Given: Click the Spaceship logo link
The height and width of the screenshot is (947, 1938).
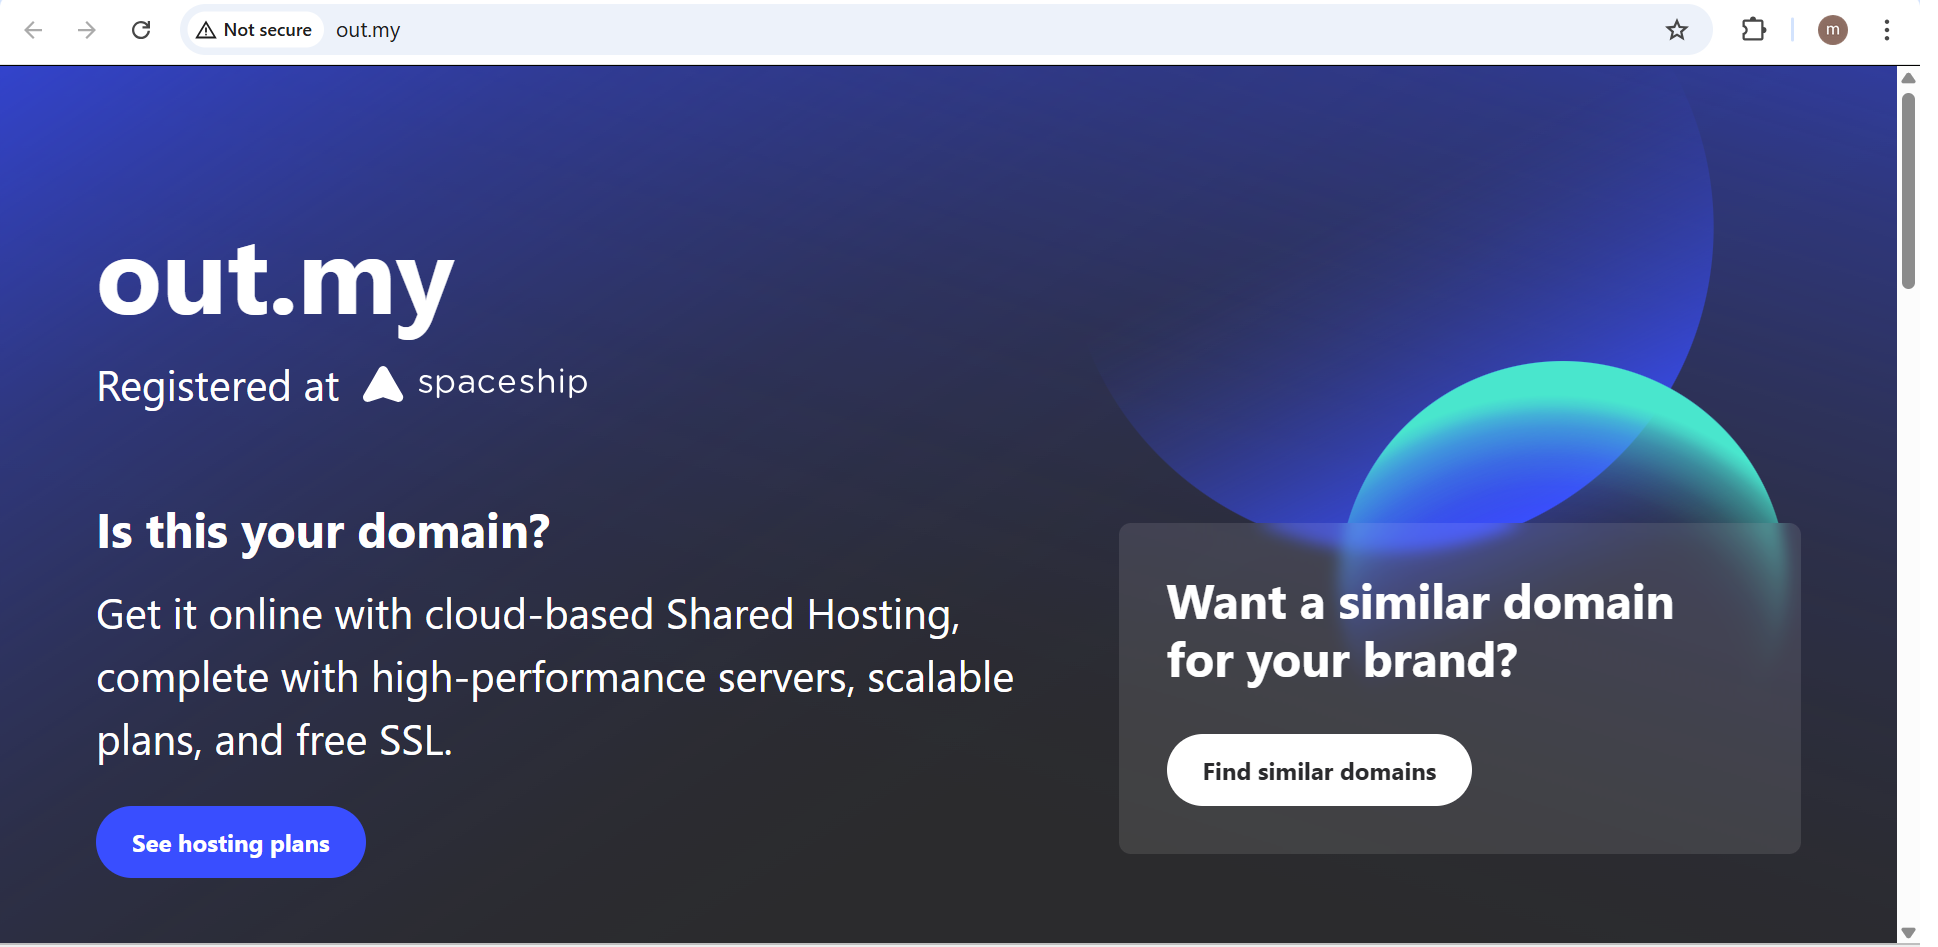Looking at the screenshot, I should coord(475,383).
